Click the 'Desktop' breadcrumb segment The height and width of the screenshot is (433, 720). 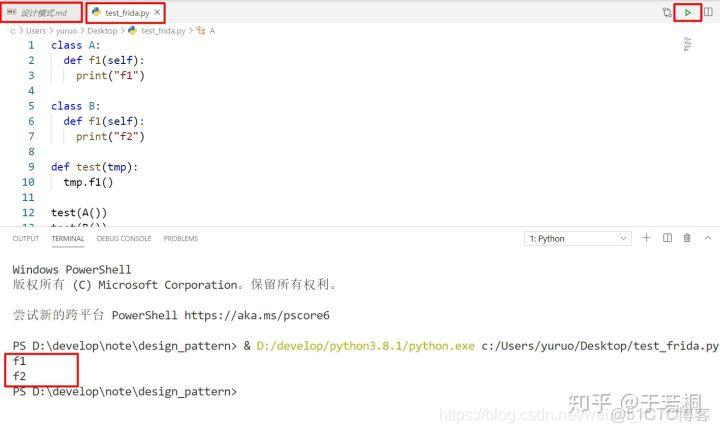102,31
